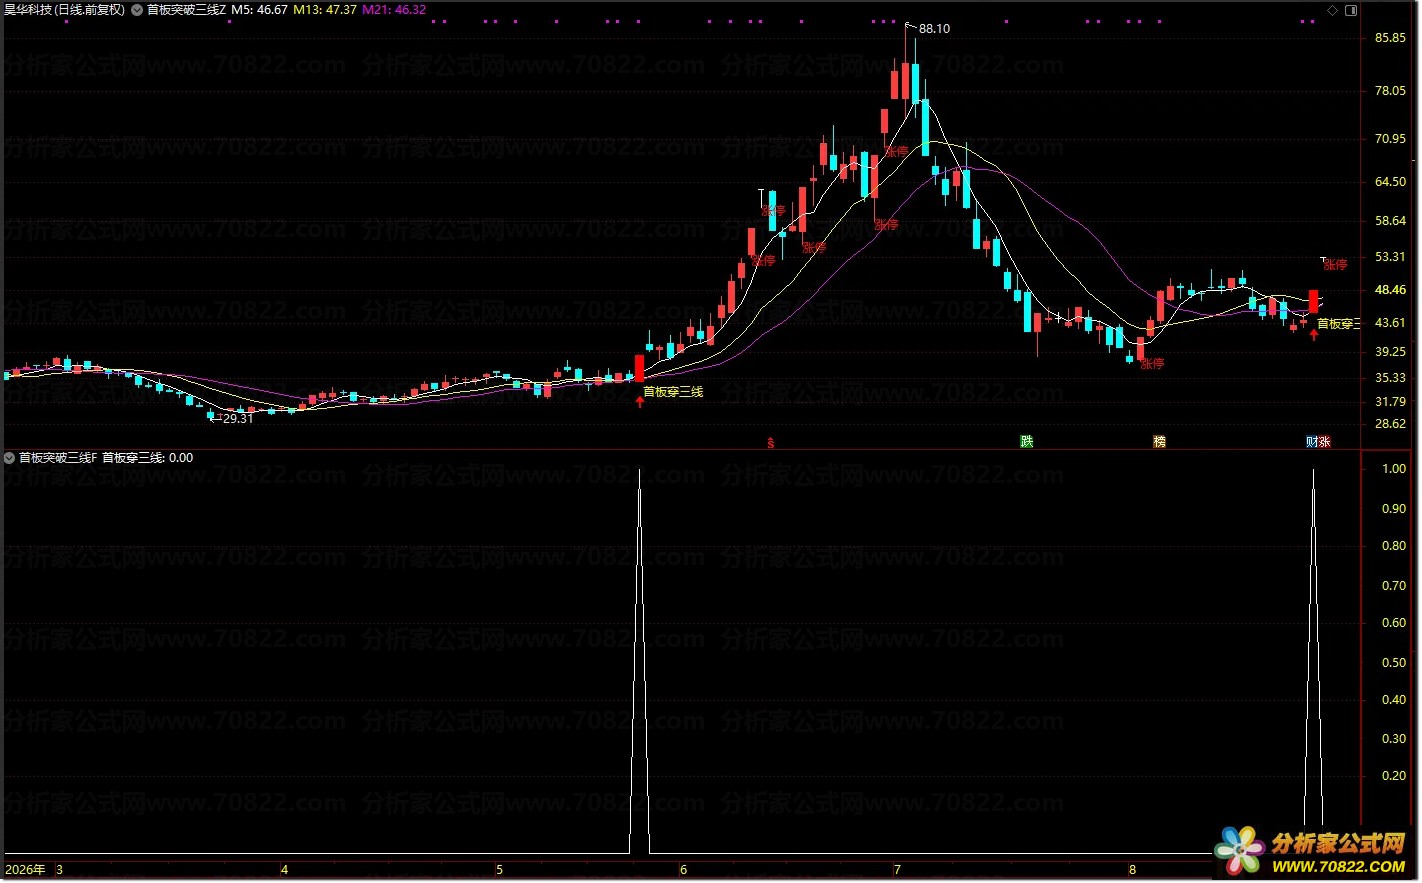
Task: Expand the main chart indicator dropdown arrow
Action: point(137,10)
